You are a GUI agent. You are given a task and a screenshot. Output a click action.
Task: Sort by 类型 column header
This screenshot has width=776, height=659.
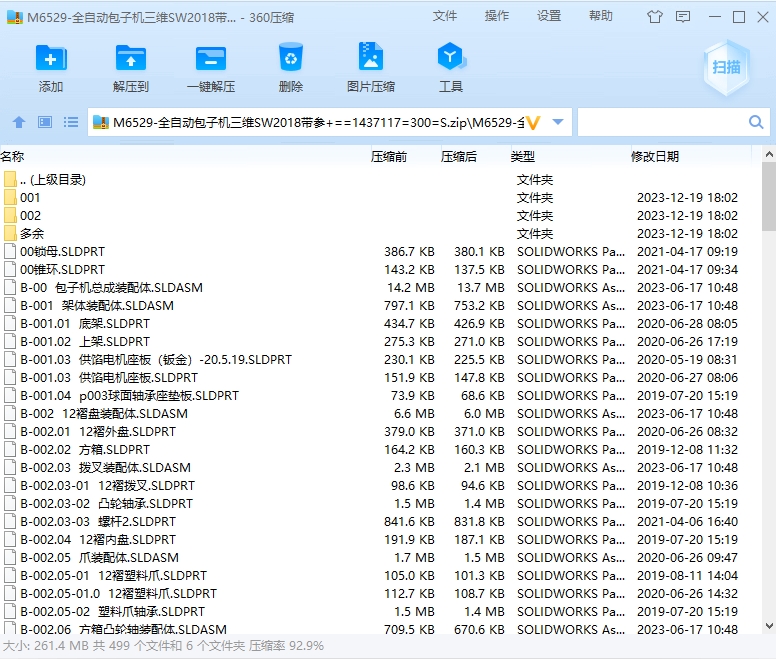pyautogui.click(x=523, y=157)
